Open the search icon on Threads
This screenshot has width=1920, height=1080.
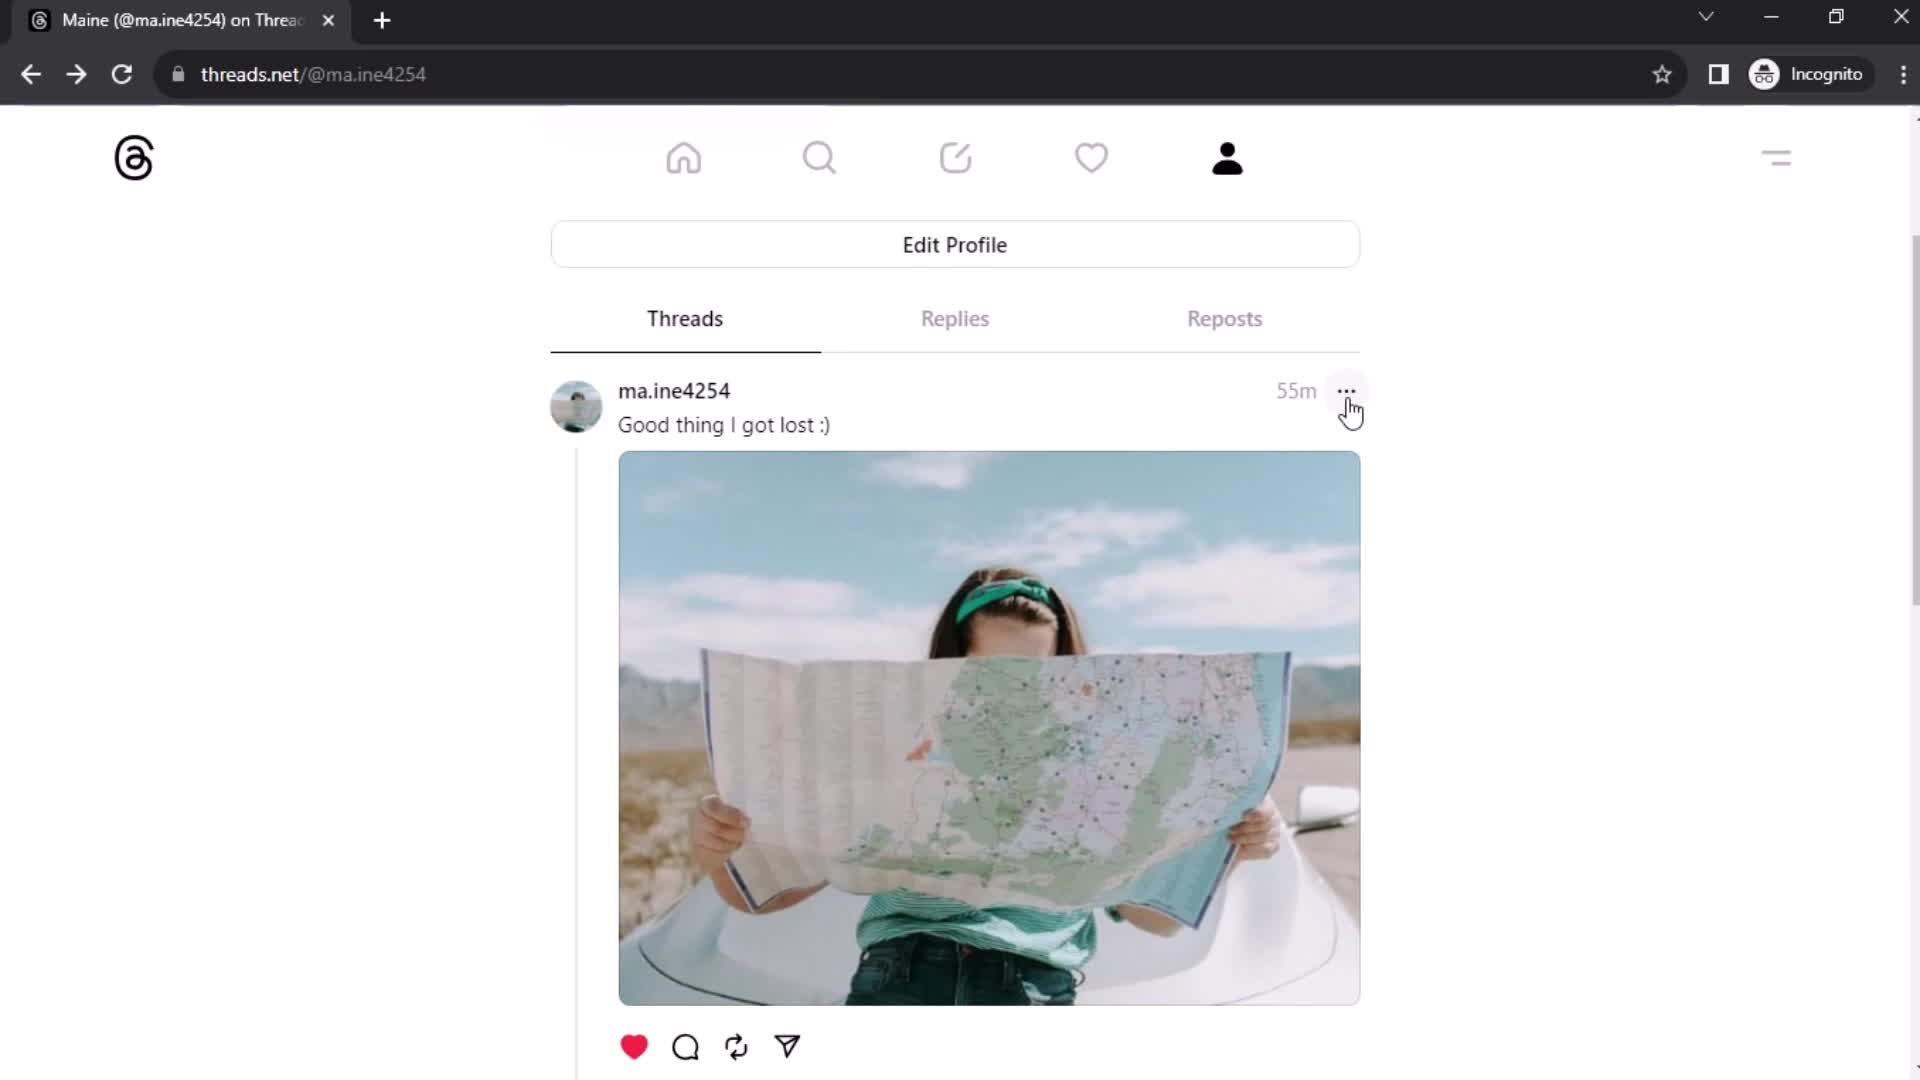[x=819, y=157]
